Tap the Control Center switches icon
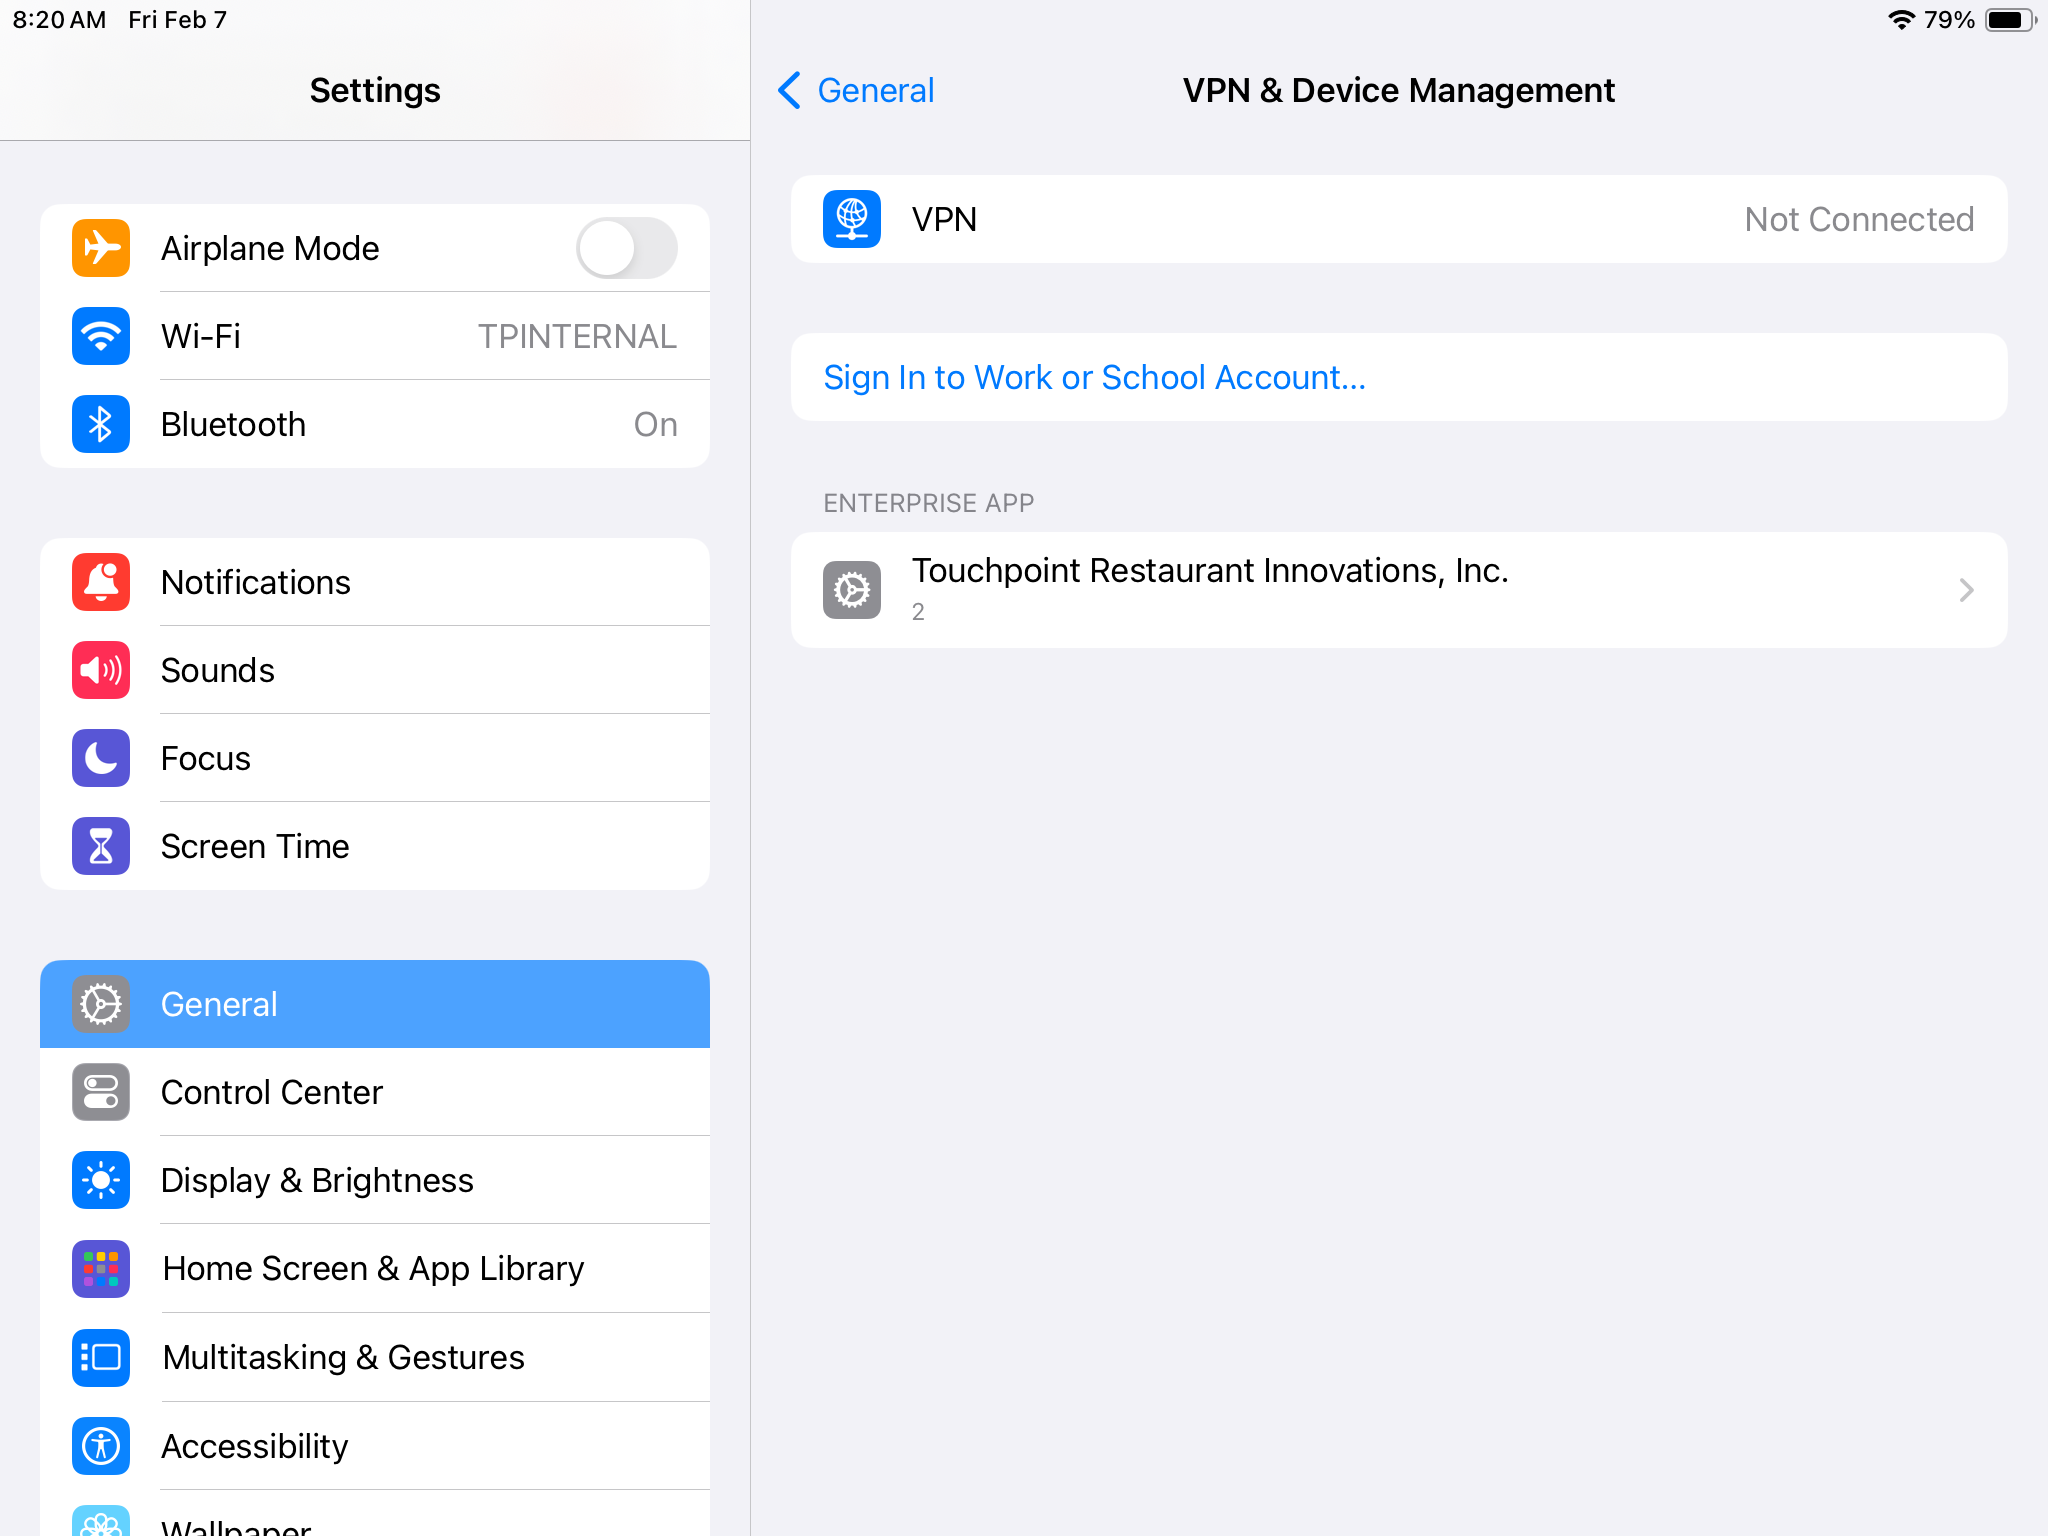This screenshot has width=2048, height=1536. click(101, 1092)
